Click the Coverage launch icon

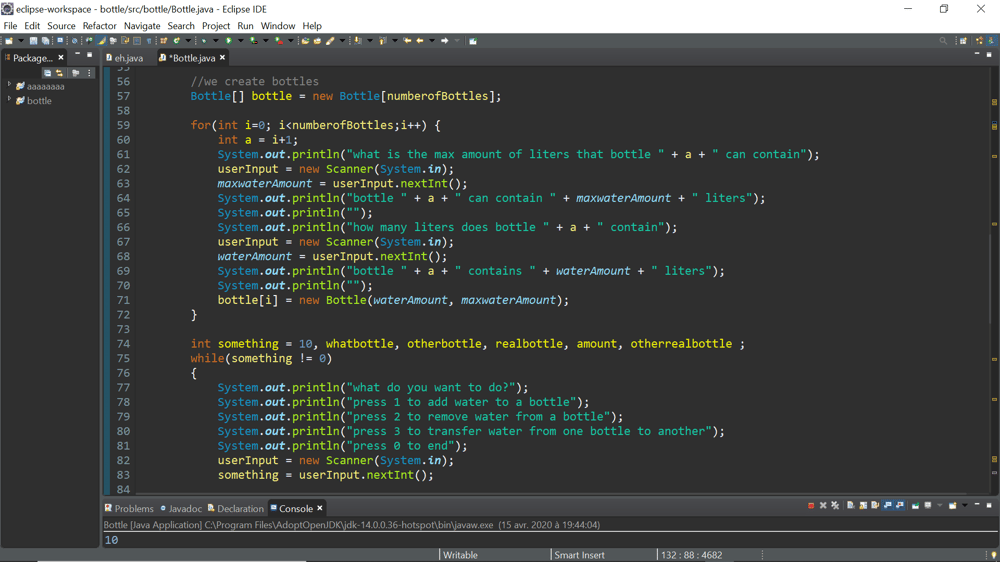[x=253, y=41]
